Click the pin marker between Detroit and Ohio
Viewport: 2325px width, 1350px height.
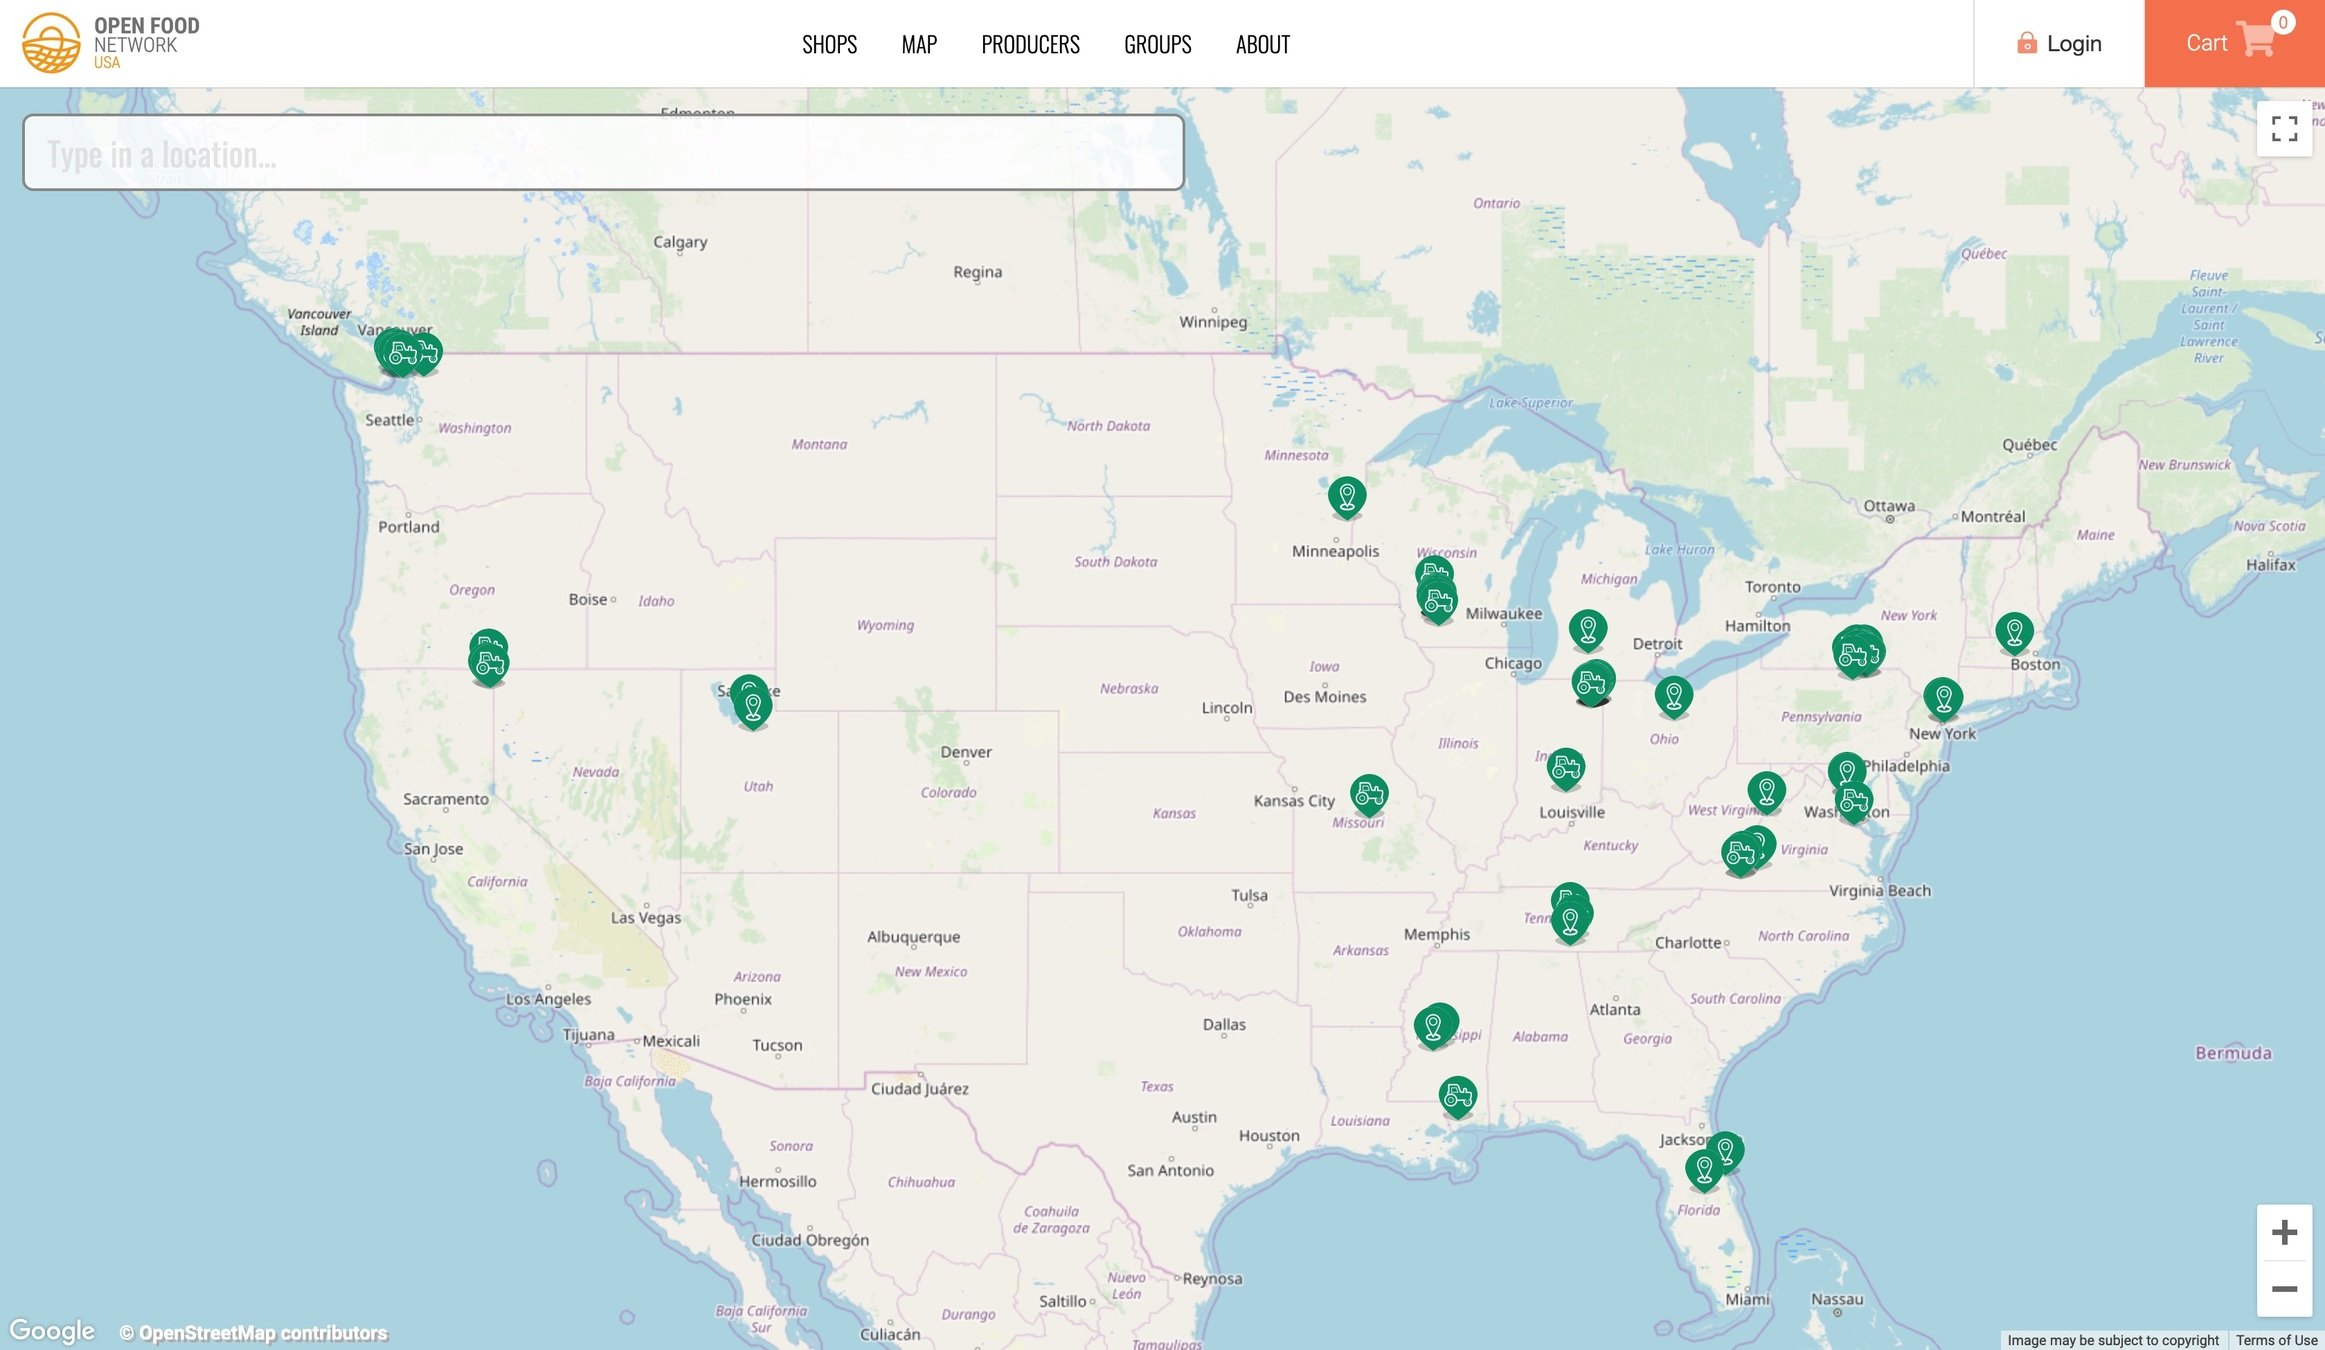click(x=1673, y=695)
